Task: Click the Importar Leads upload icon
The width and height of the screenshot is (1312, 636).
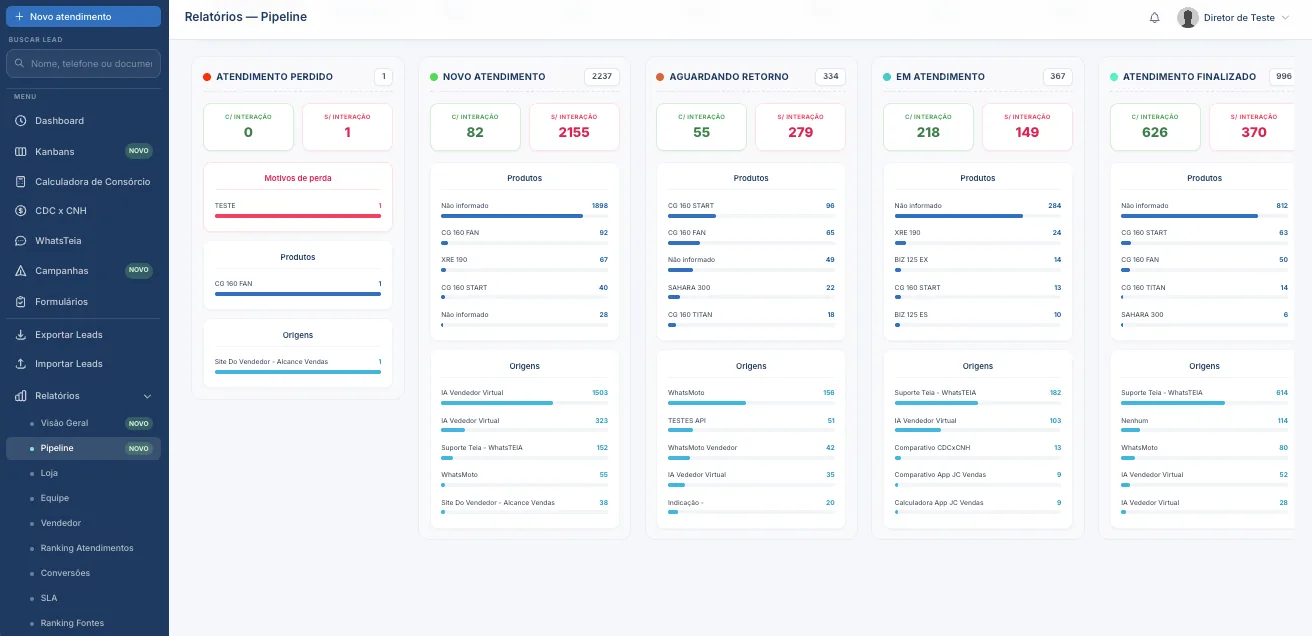Action: [x=21, y=364]
